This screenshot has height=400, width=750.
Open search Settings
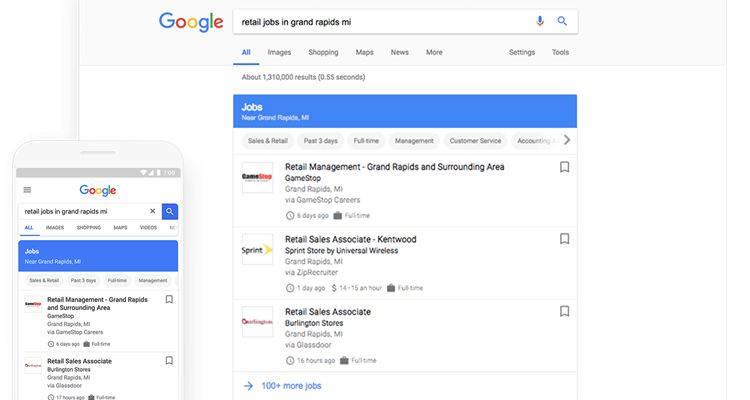coord(521,52)
